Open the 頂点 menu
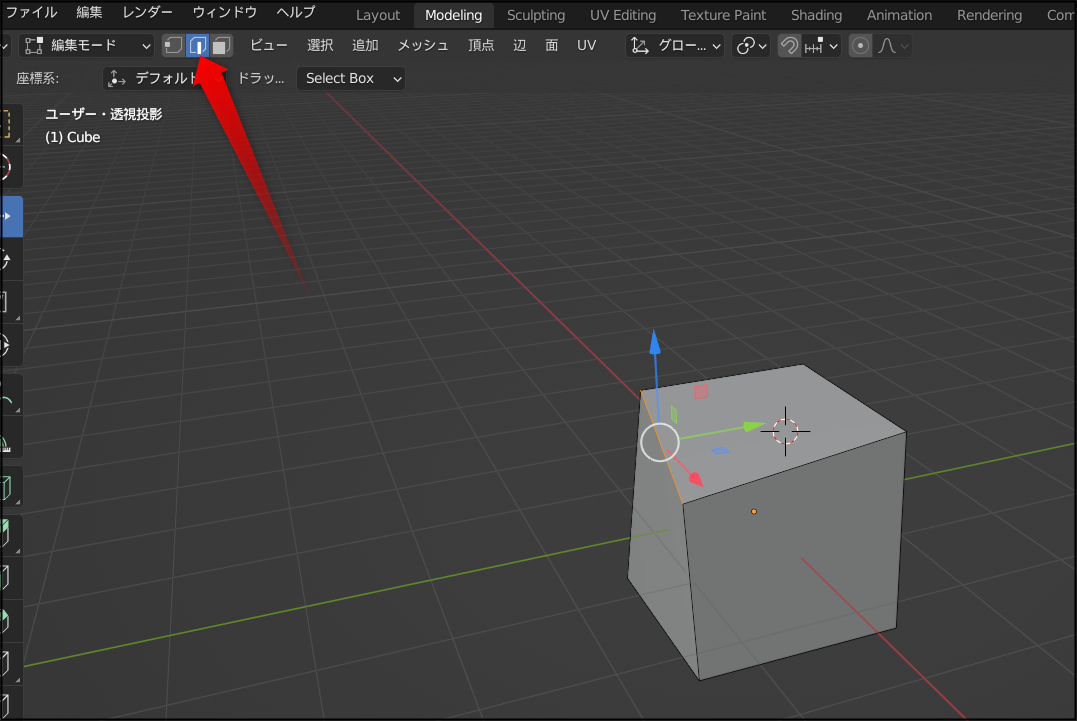 pyautogui.click(x=481, y=45)
